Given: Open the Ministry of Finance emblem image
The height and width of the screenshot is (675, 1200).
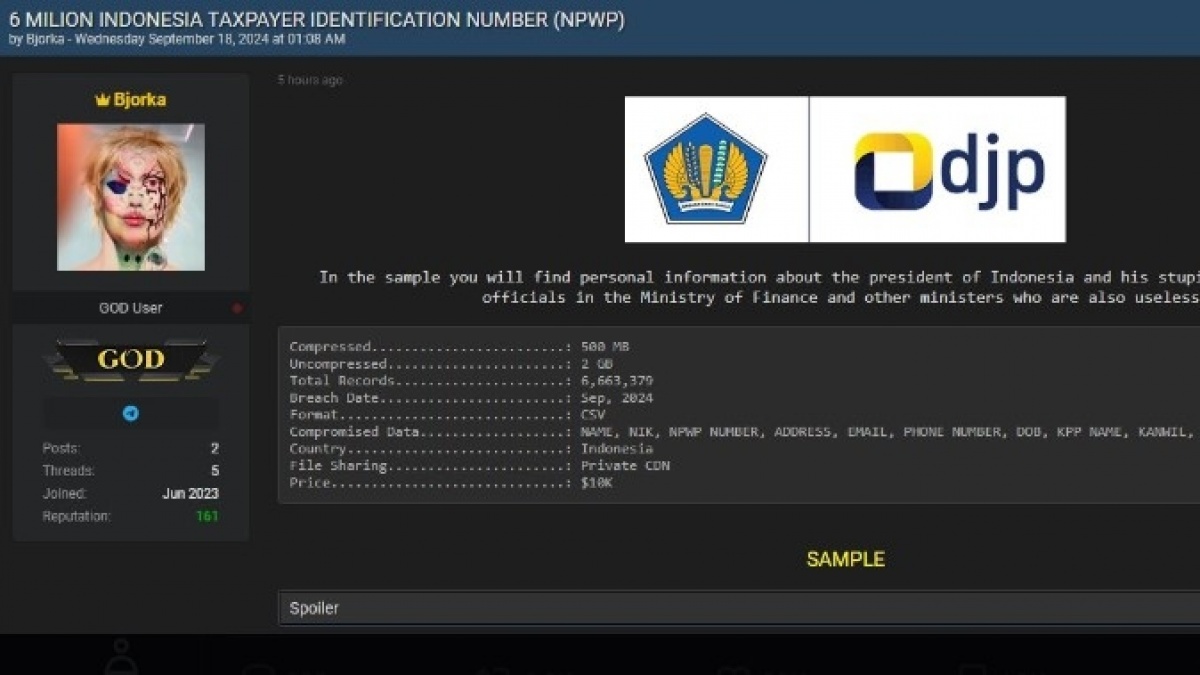Looking at the screenshot, I should pyautogui.click(x=705, y=169).
